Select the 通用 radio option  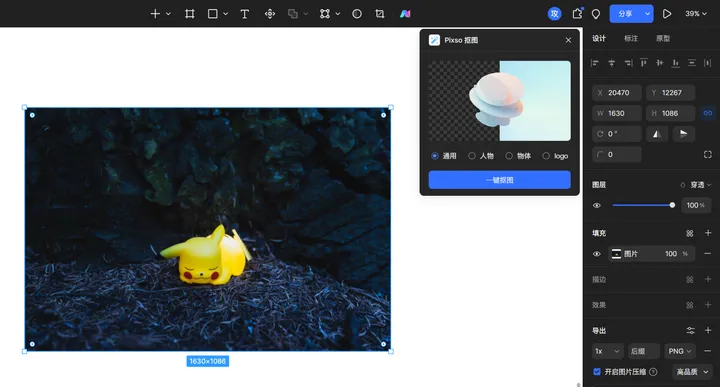click(434, 156)
